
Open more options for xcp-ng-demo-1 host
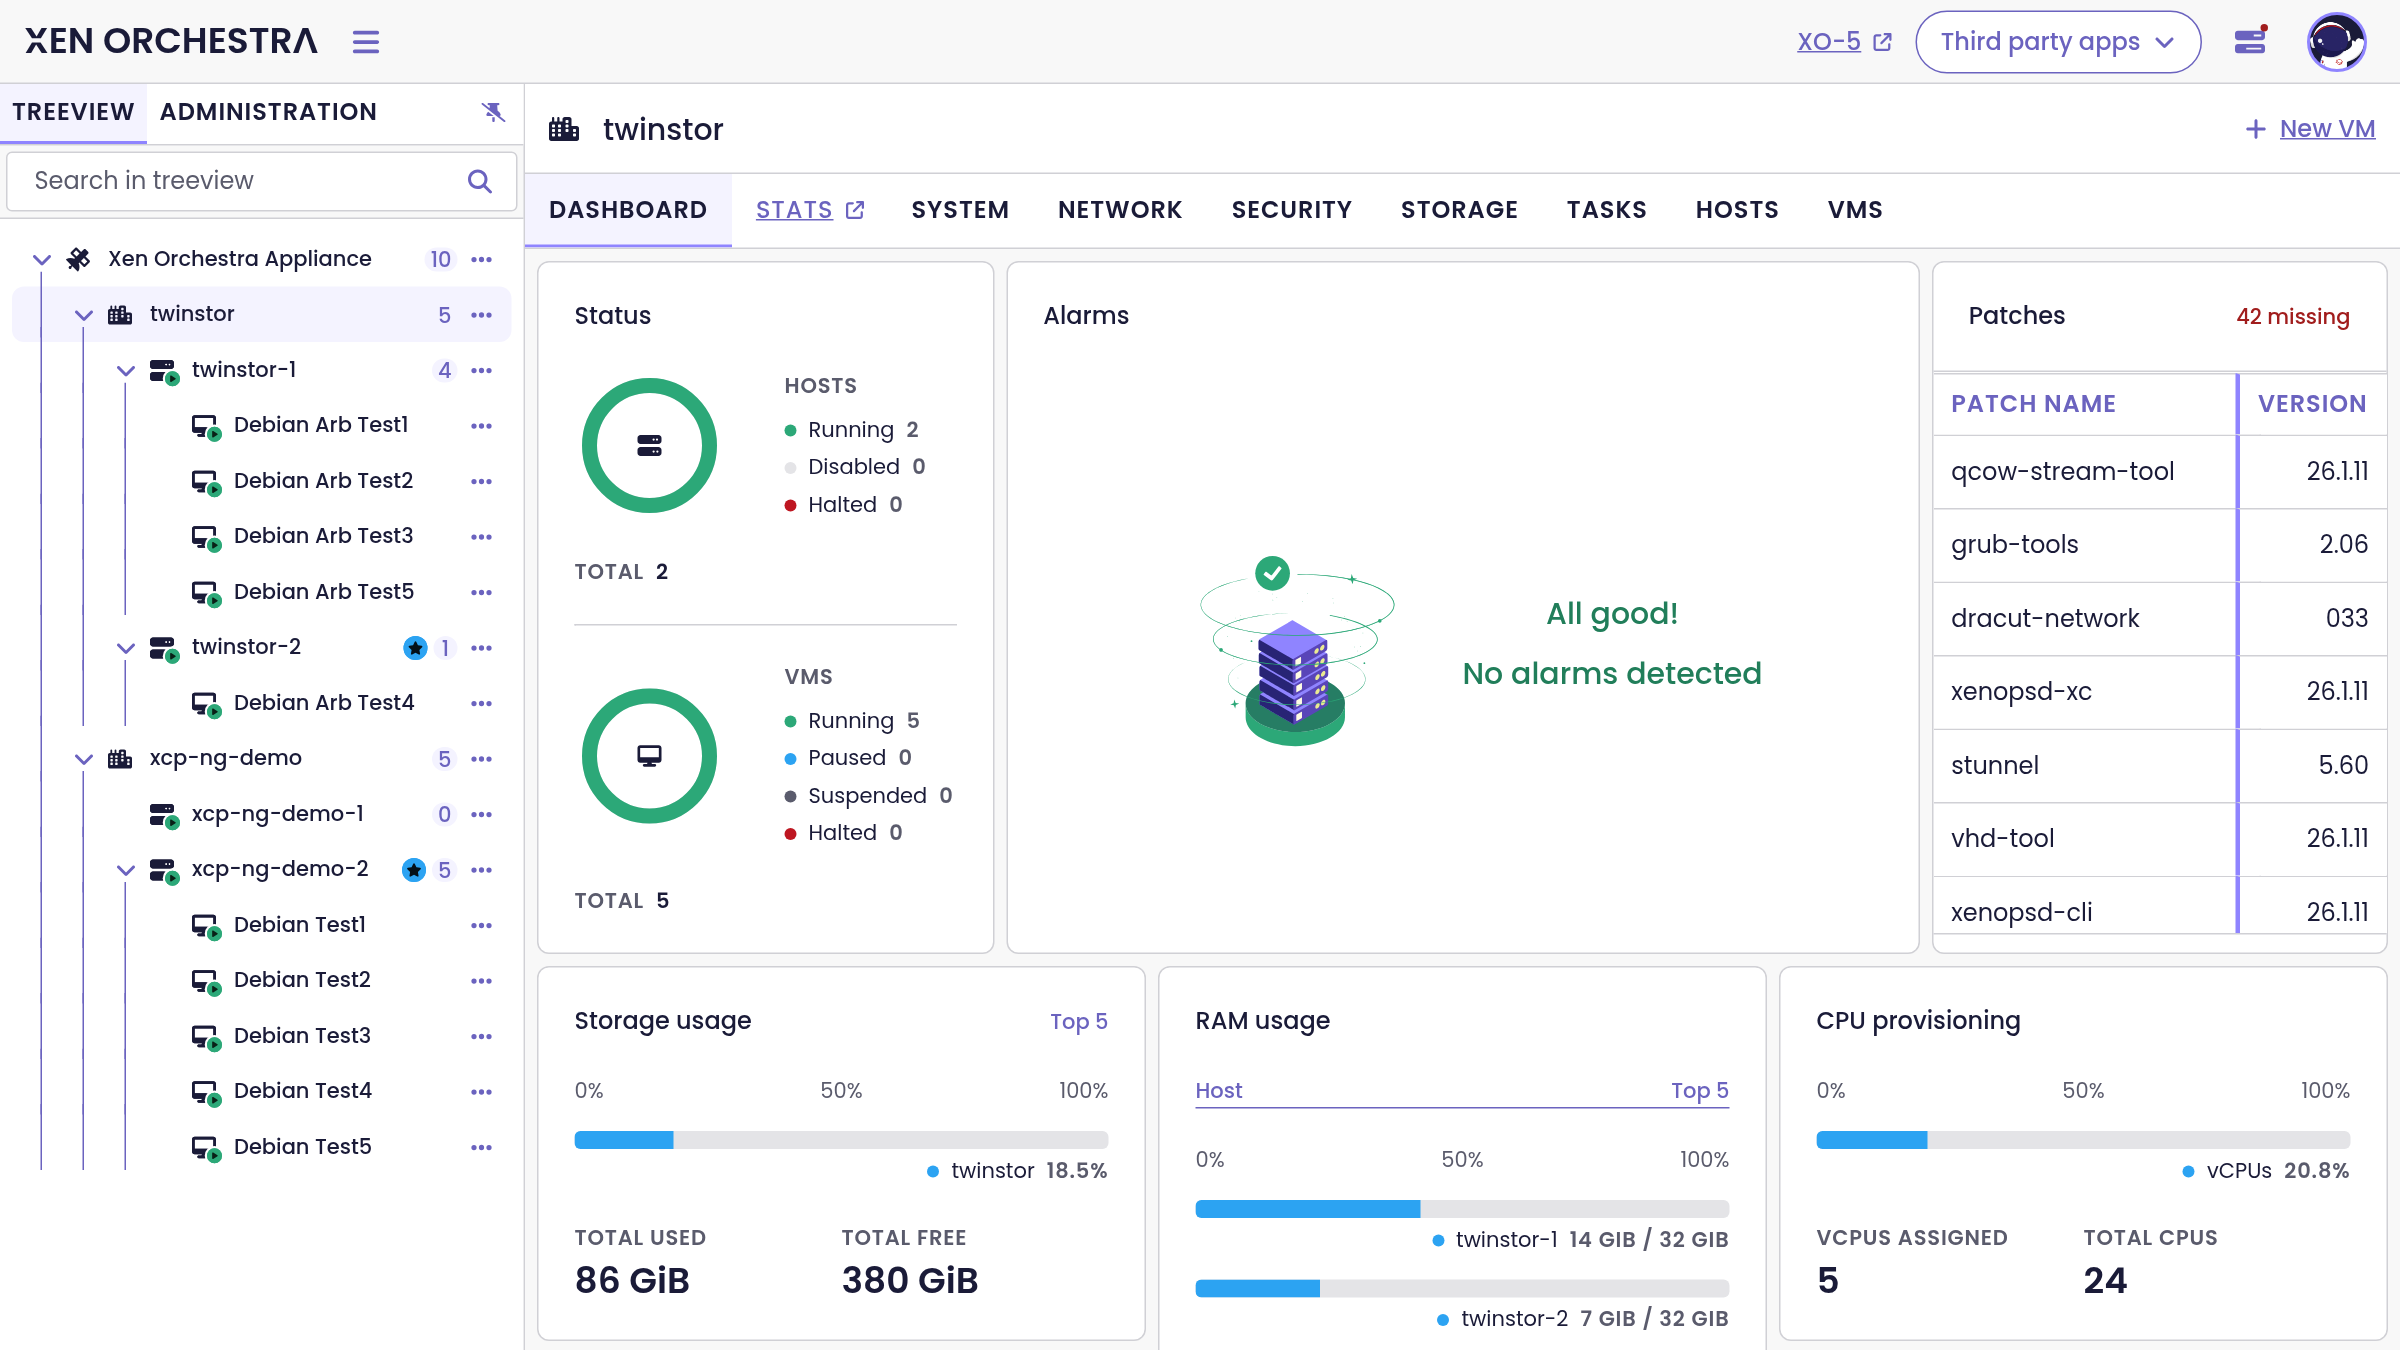(x=482, y=814)
